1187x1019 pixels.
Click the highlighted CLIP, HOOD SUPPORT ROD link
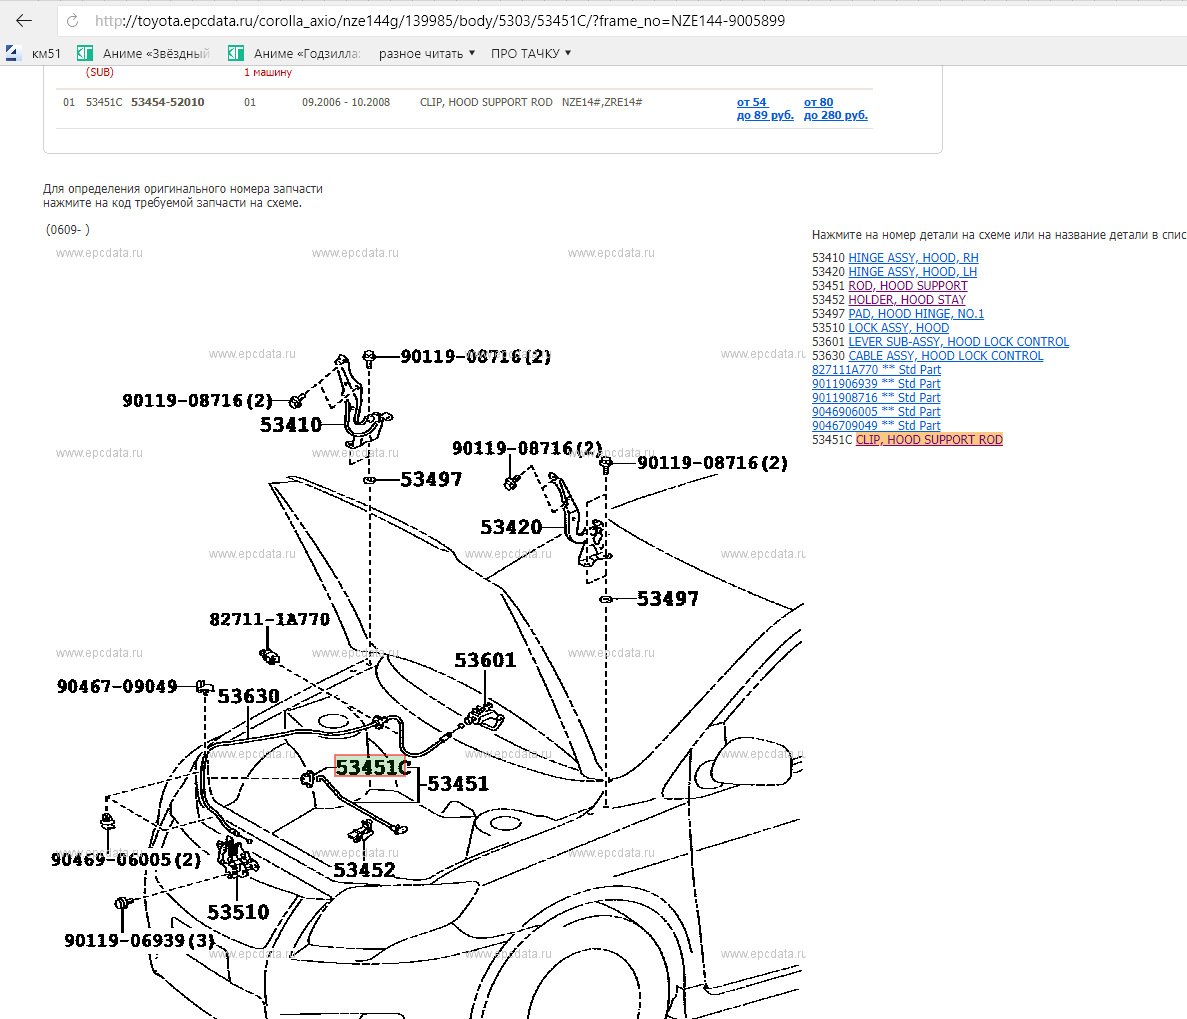tap(928, 439)
